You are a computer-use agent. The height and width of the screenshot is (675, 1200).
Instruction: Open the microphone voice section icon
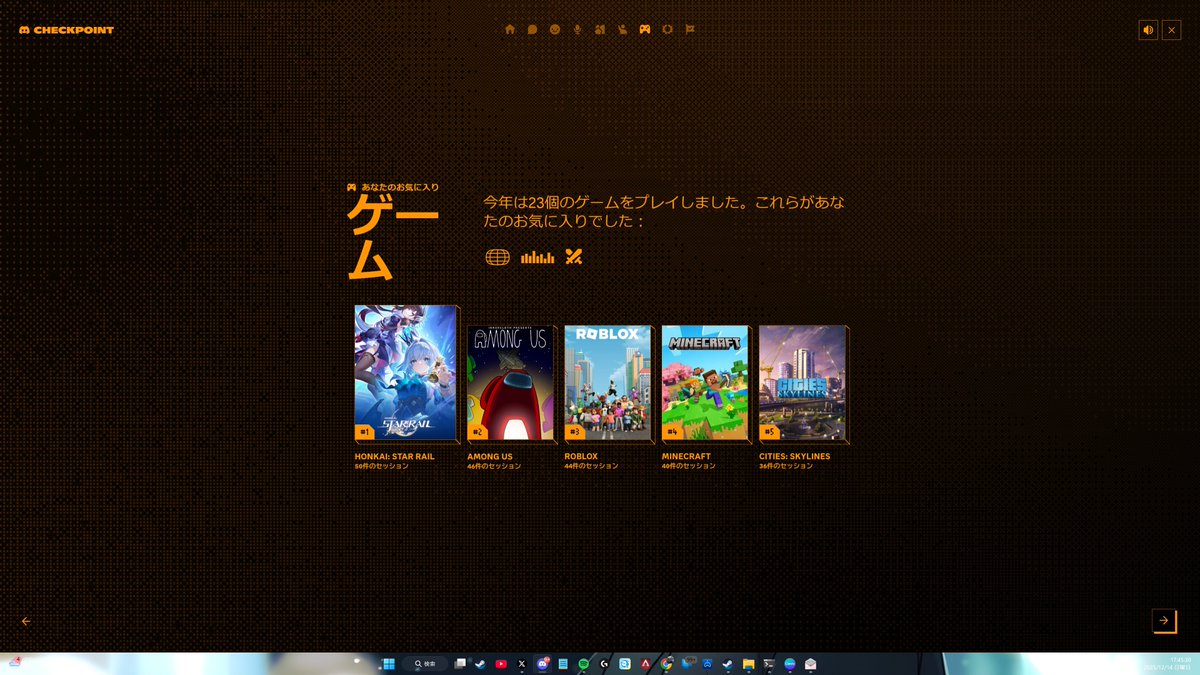(x=577, y=29)
